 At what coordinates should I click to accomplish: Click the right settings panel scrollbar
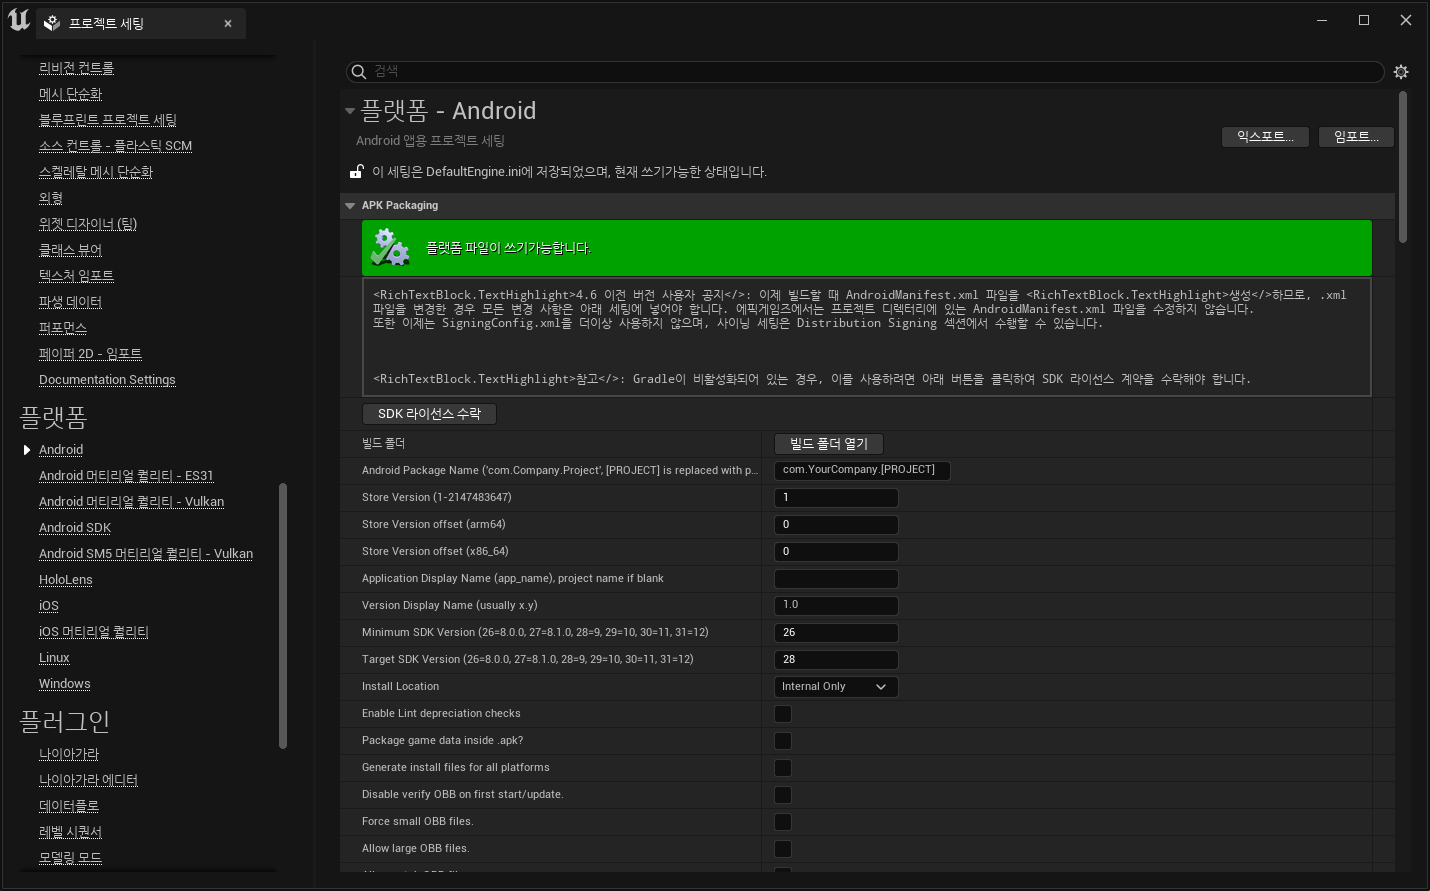[1403, 167]
